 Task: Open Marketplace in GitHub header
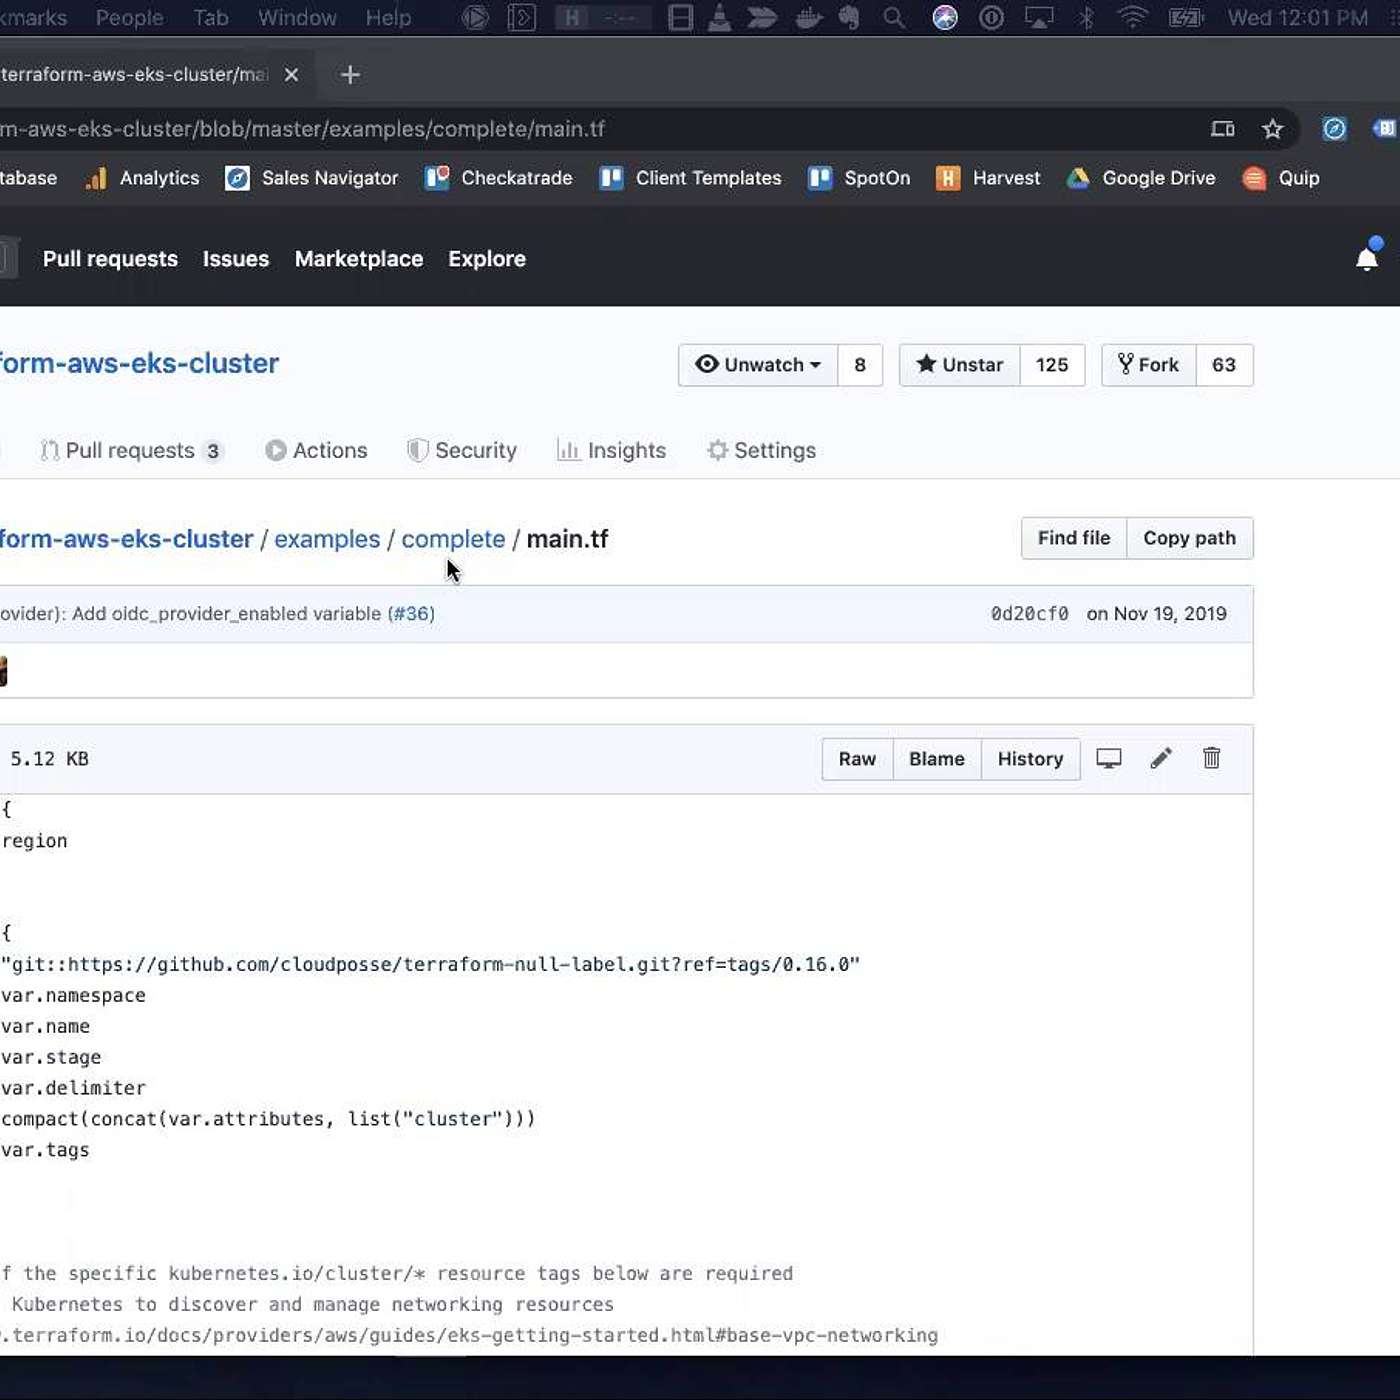[359, 259]
